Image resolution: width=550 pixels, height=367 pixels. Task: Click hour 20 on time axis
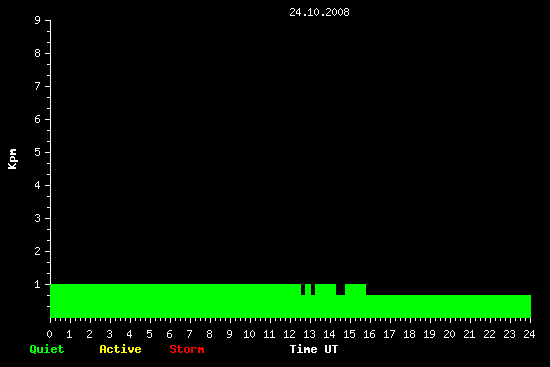pos(449,334)
